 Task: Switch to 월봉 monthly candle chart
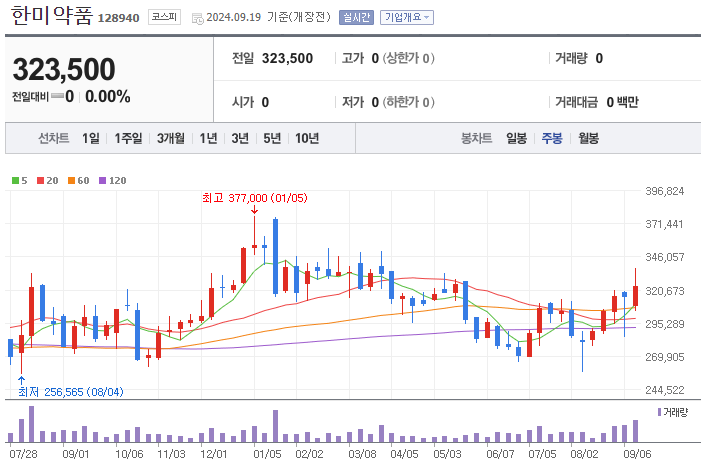coord(588,138)
